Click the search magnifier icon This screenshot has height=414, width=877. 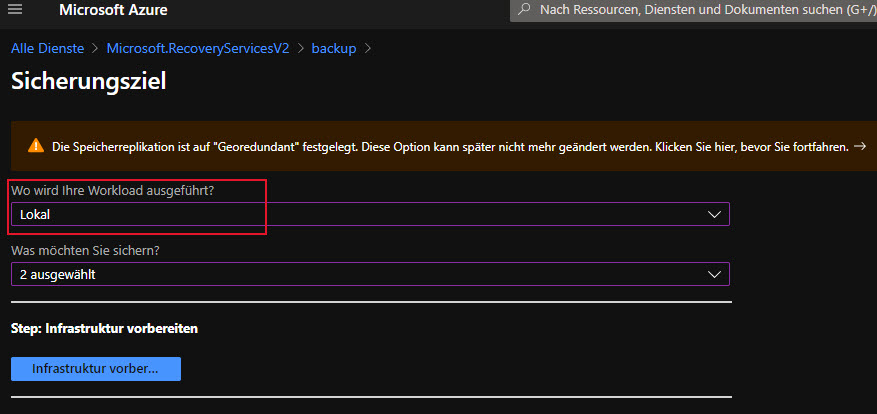click(524, 10)
